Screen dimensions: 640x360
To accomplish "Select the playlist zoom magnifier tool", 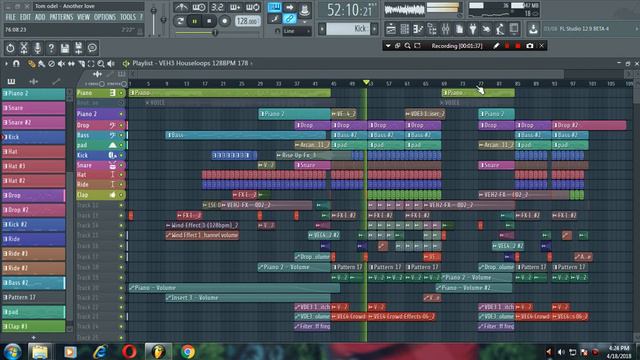I will click(x=101, y=64).
